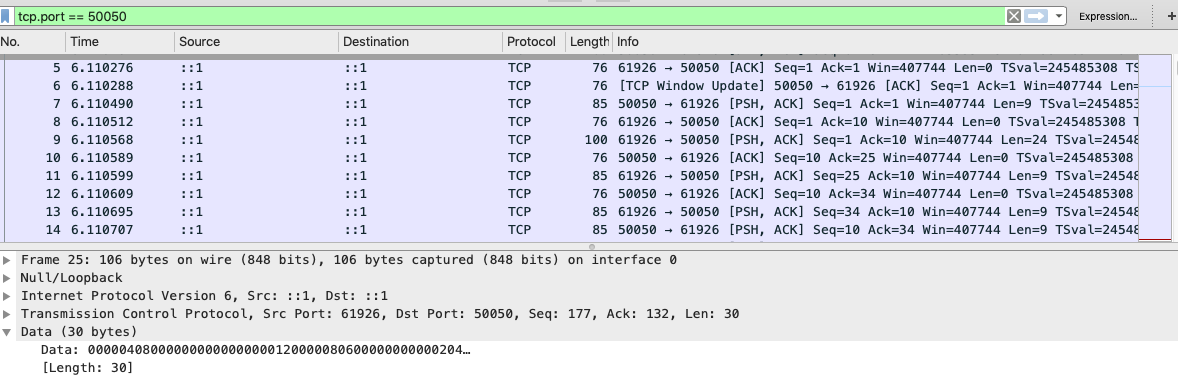Select the TCP Window Update packet 6
This screenshot has height=386, width=1178.
[571, 86]
